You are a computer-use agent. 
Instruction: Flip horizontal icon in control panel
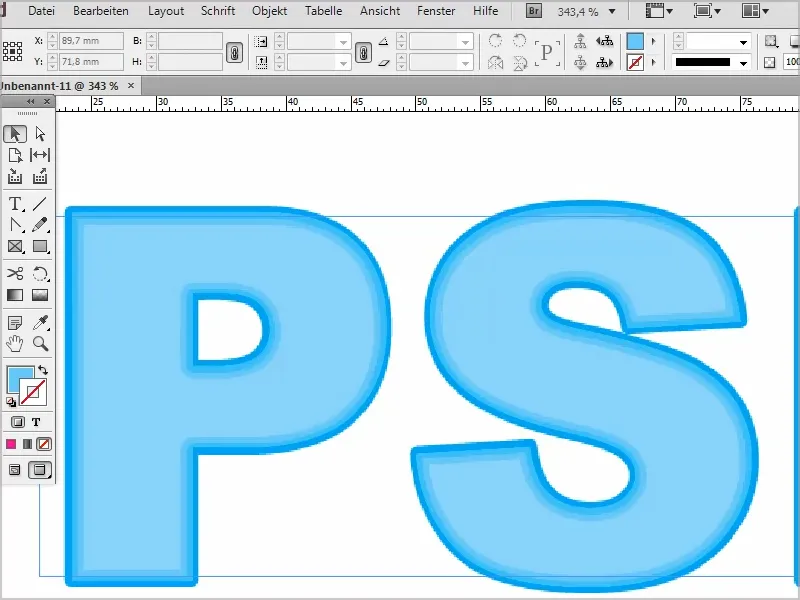point(495,63)
